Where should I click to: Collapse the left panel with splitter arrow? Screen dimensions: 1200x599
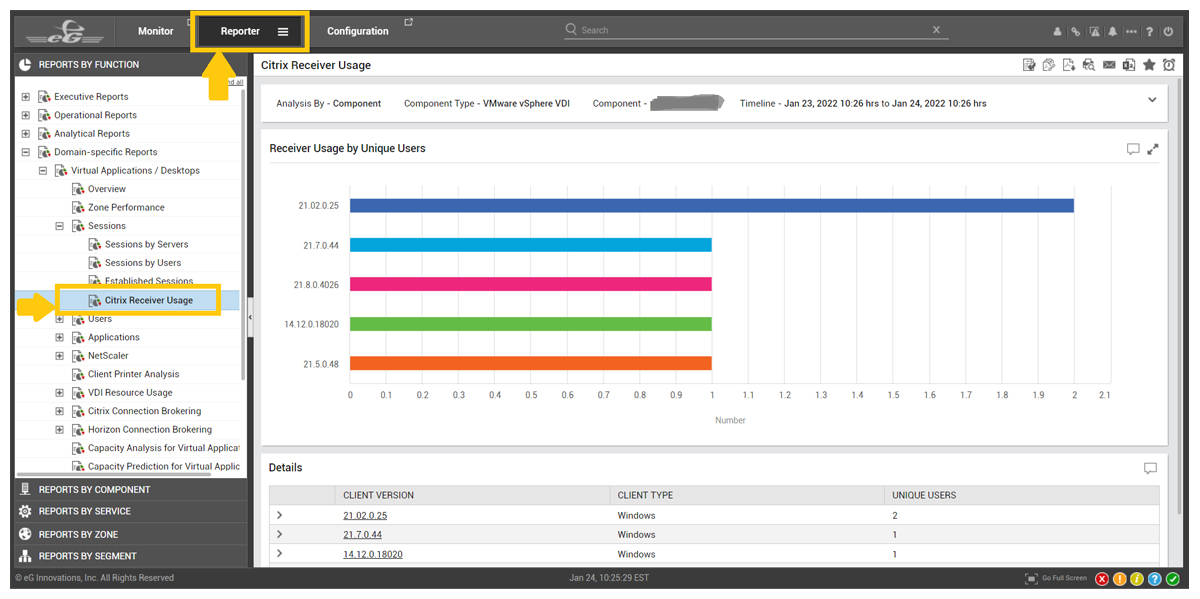pyautogui.click(x=250, y=317)
